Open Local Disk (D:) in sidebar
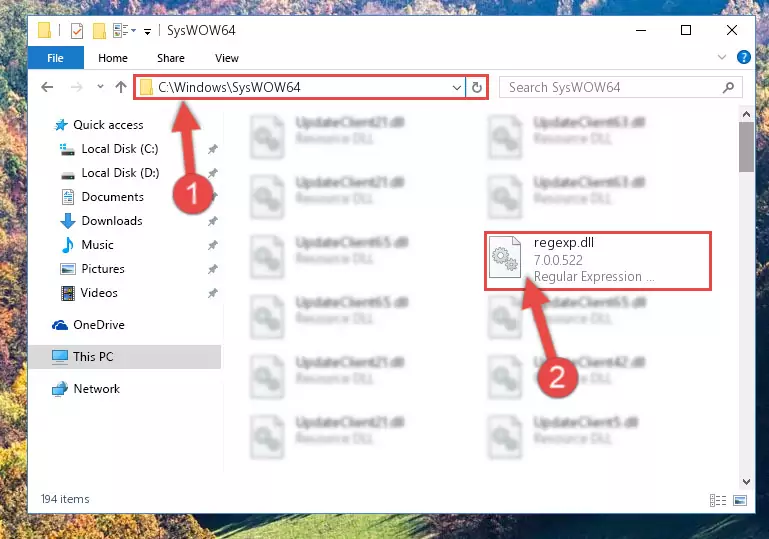 click(120, 173)
